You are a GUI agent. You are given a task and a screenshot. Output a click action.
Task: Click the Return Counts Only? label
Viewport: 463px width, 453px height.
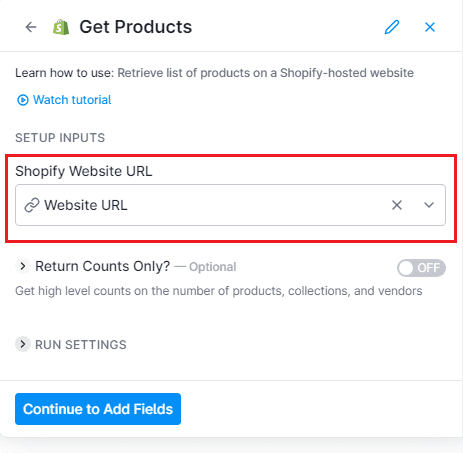tap(103, 266)
